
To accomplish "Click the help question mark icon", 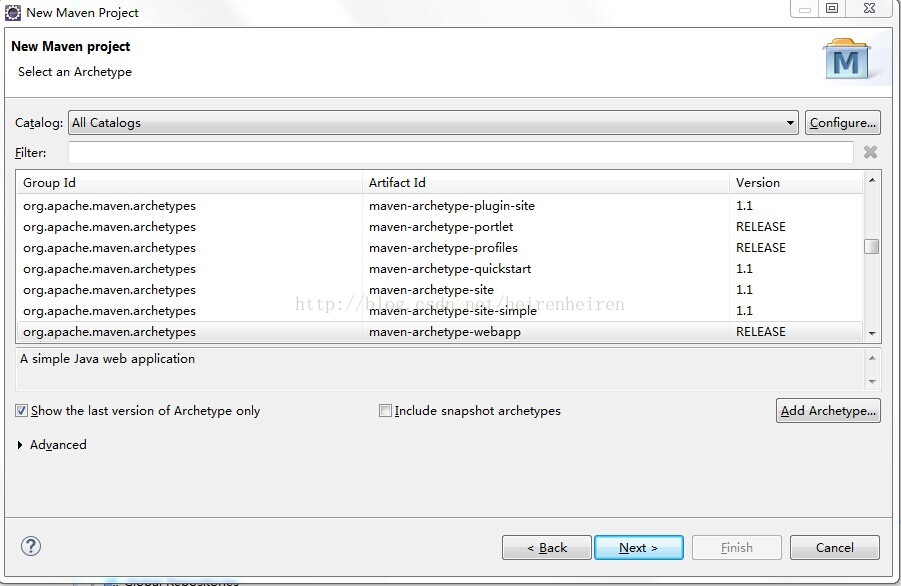I will [31, 546].
